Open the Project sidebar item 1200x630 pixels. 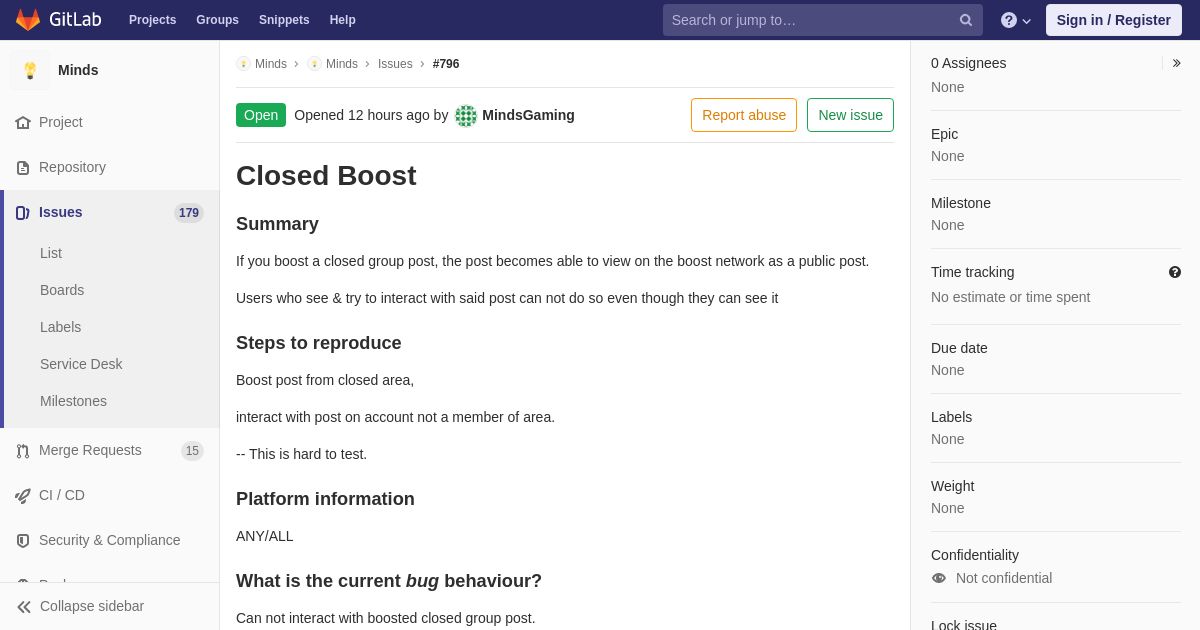(61, 122)
